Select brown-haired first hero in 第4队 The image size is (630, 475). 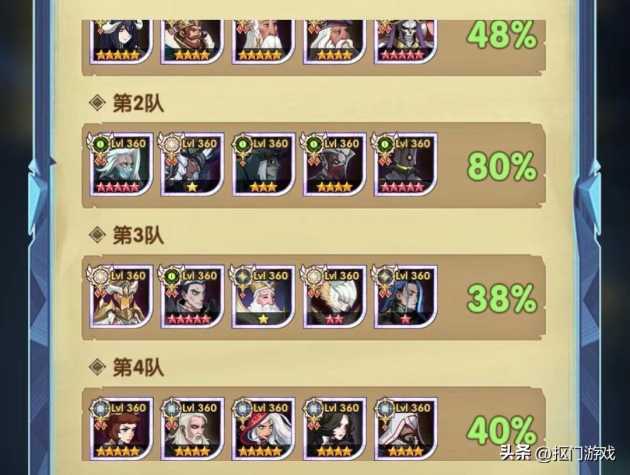[121, 429]
